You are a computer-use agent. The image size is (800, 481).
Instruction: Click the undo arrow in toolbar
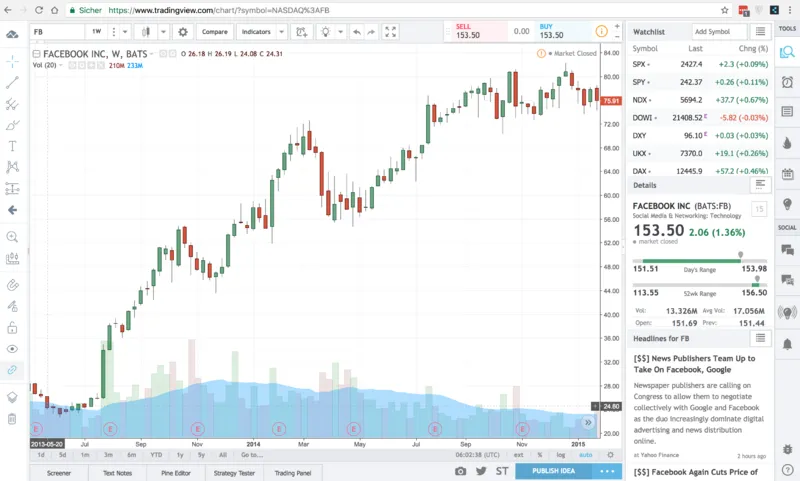pyautogui.click(x=357, y=32)
